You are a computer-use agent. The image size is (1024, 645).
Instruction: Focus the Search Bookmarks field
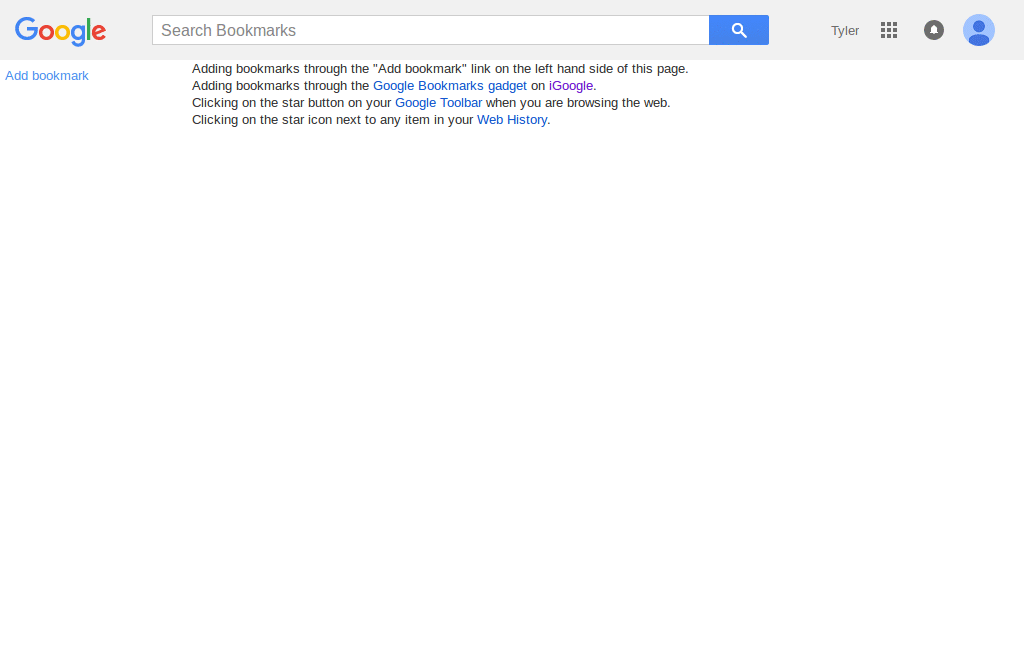pos(430,30)
